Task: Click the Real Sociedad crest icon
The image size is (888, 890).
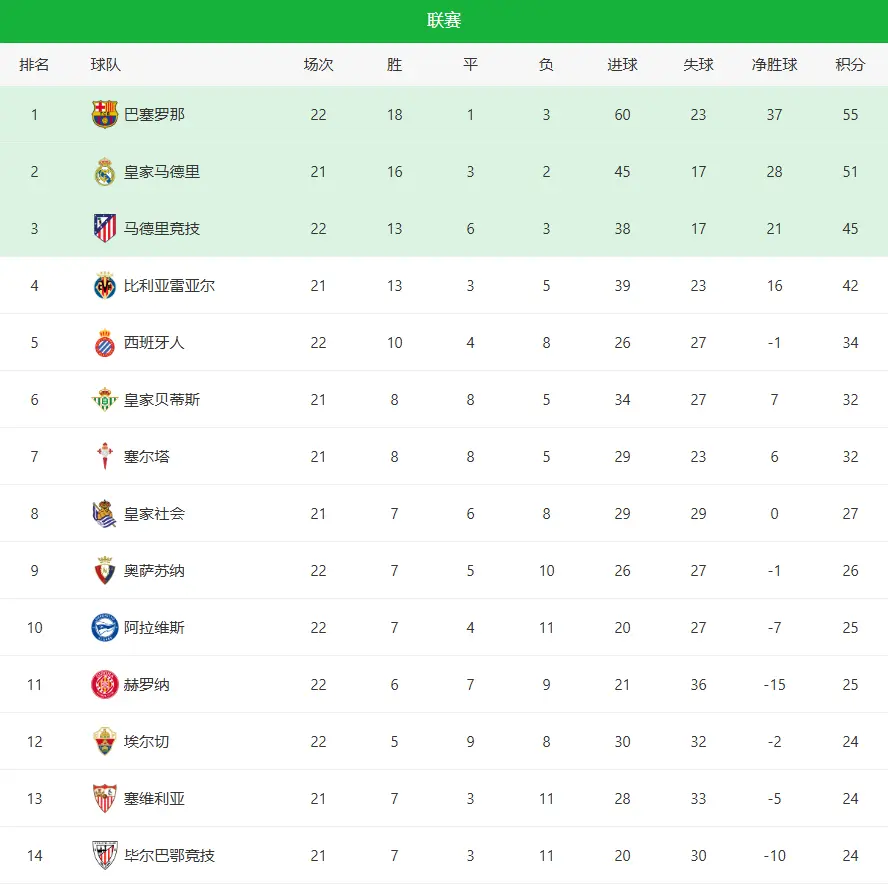Action: [105, 514]
